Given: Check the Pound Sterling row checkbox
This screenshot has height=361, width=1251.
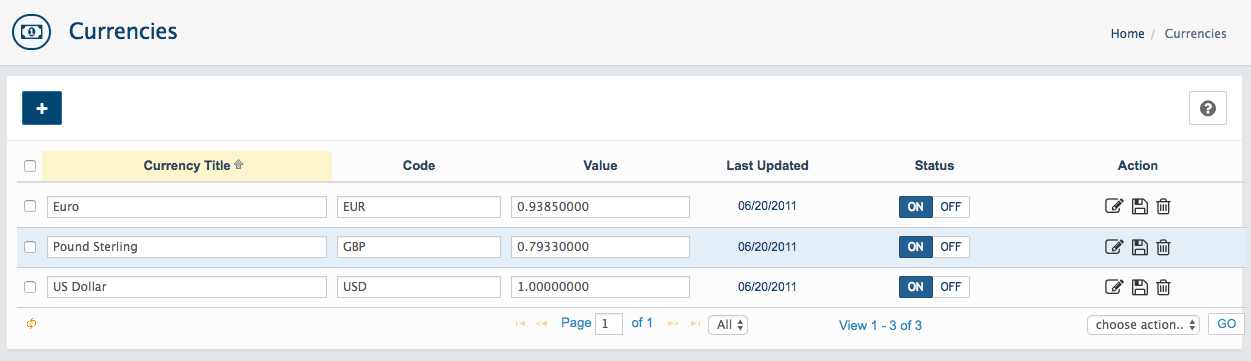Looking at the screenshot, I should tap(30, 246).
